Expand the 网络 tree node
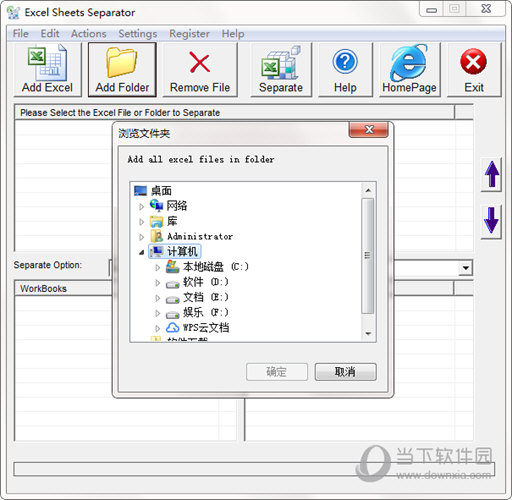This screenshot has height=500, width=512. point(141,207)
